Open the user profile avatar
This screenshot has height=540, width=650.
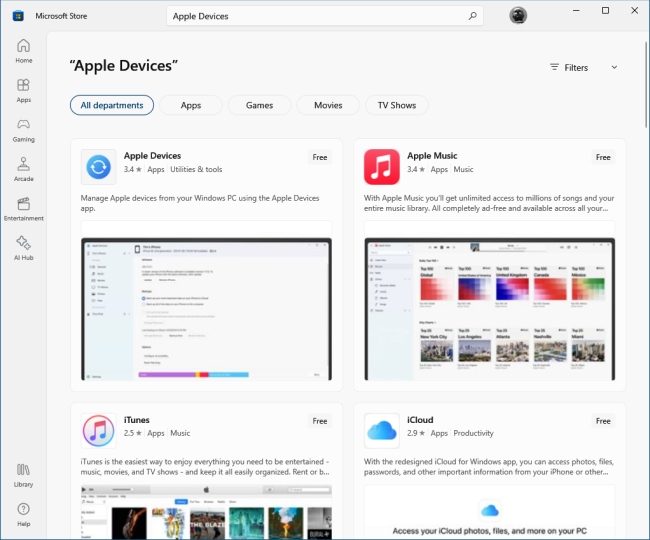tap(518, 15)
